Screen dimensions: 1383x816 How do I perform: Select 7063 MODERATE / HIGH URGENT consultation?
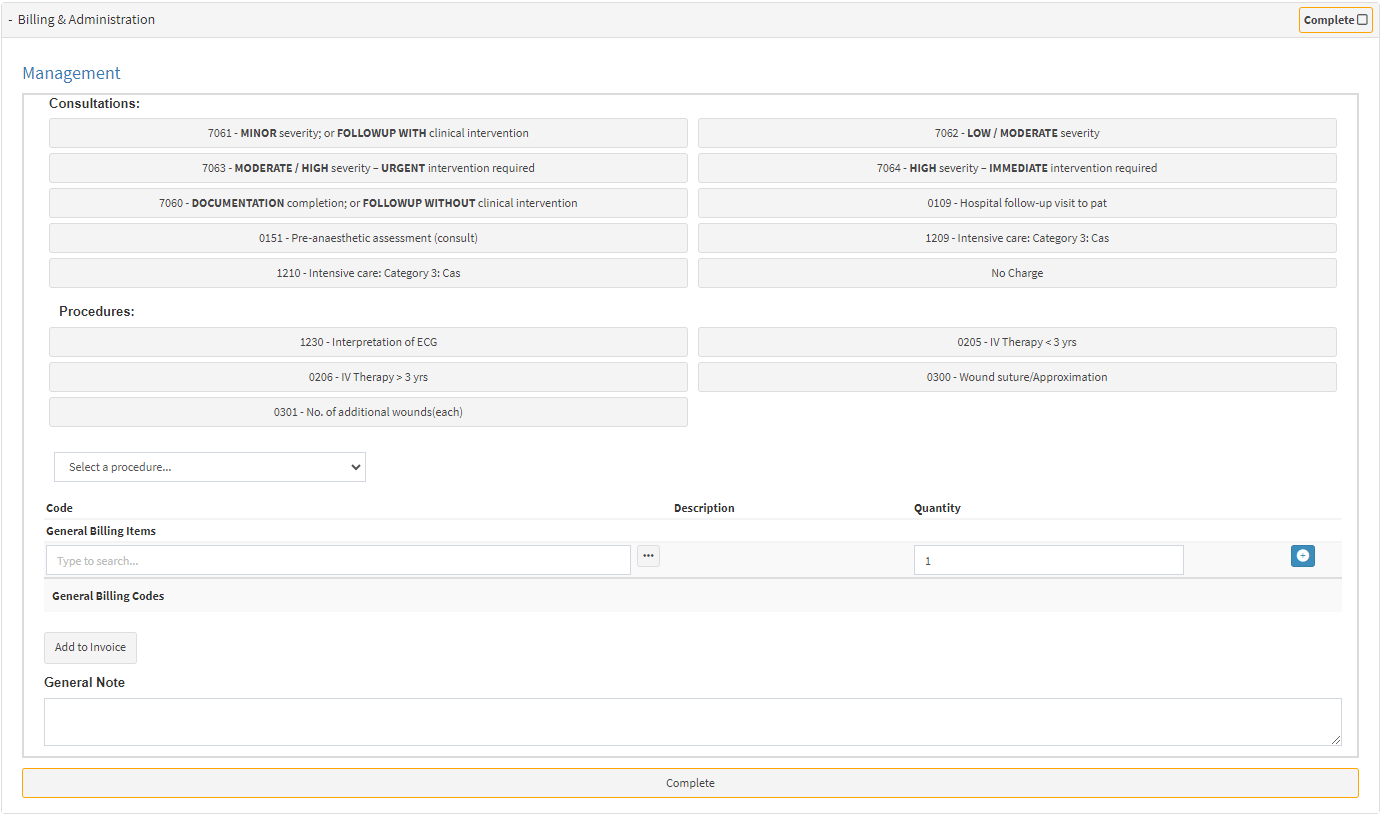click(368, 168)
